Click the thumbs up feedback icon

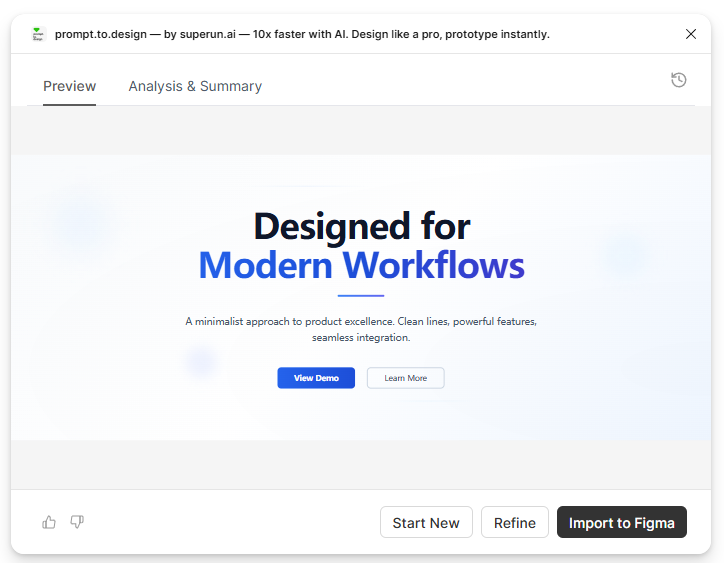point(49,522)
